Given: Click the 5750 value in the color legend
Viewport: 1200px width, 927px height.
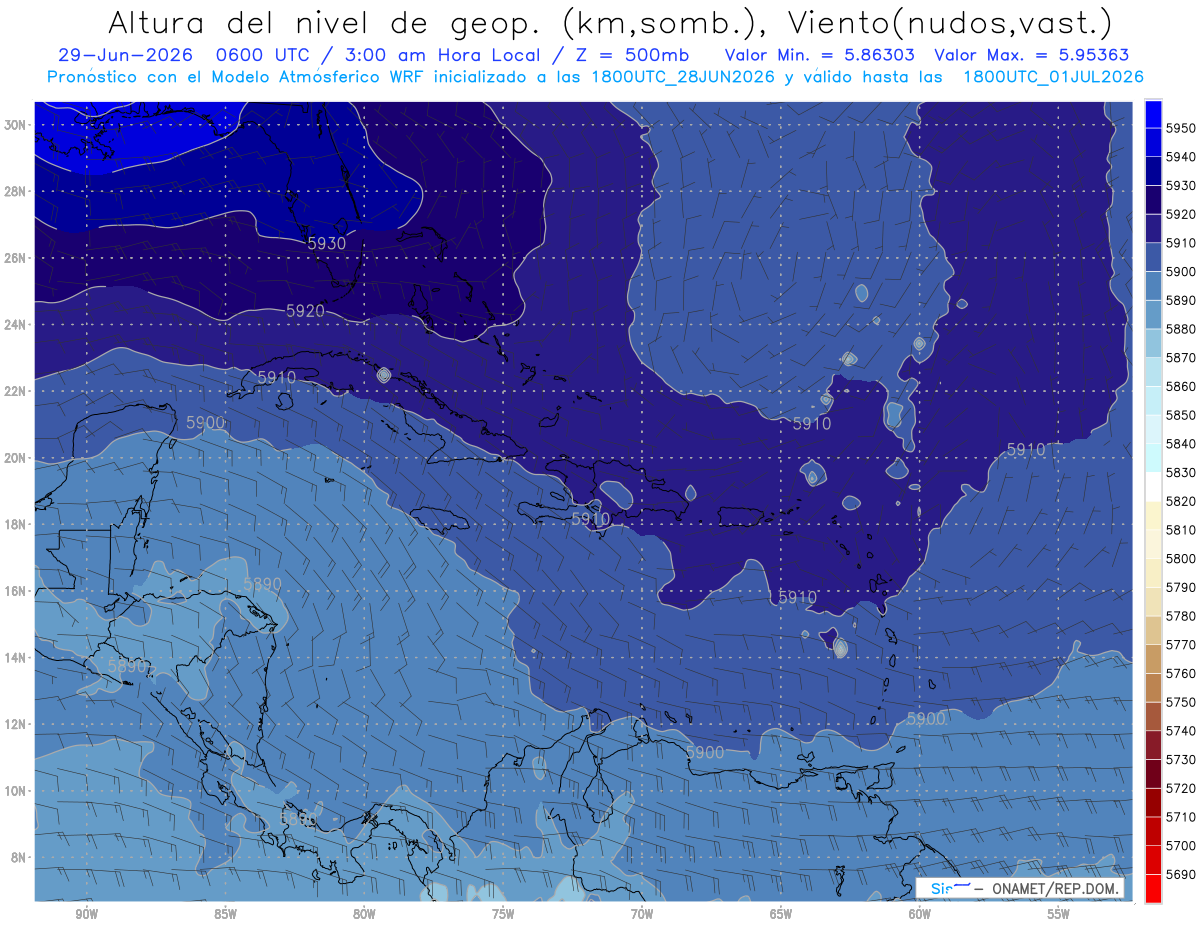Looking at the screenshot, I should click(1182, 702).
